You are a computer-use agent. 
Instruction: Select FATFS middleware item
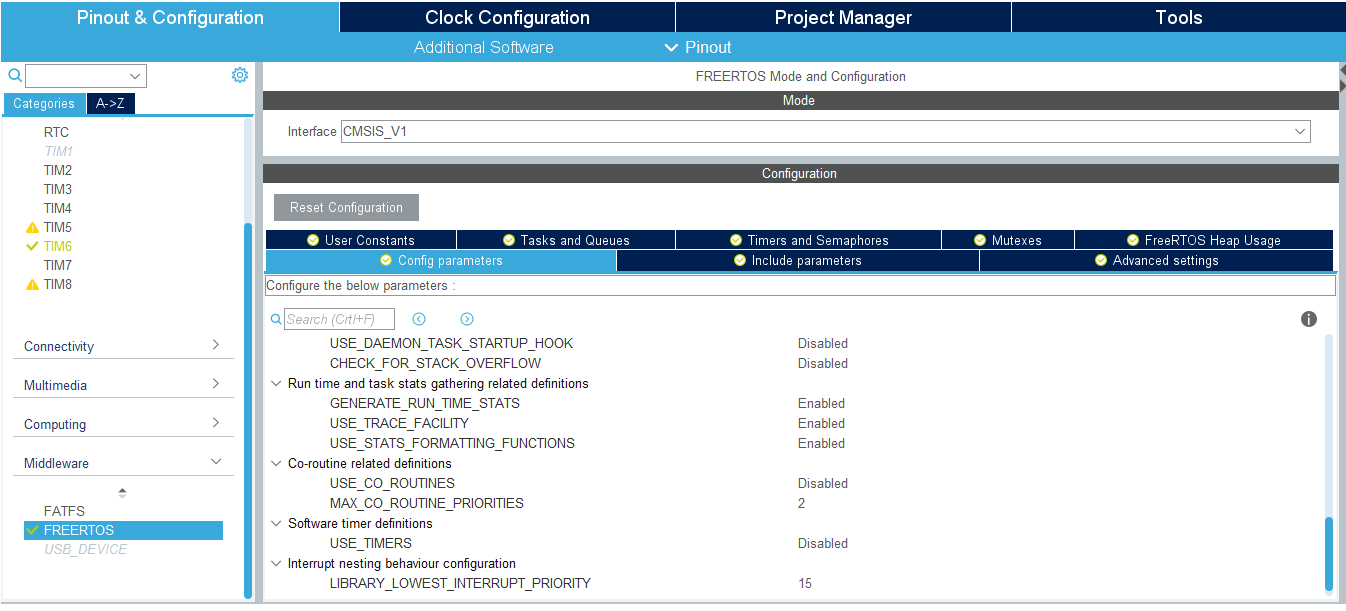64,511
